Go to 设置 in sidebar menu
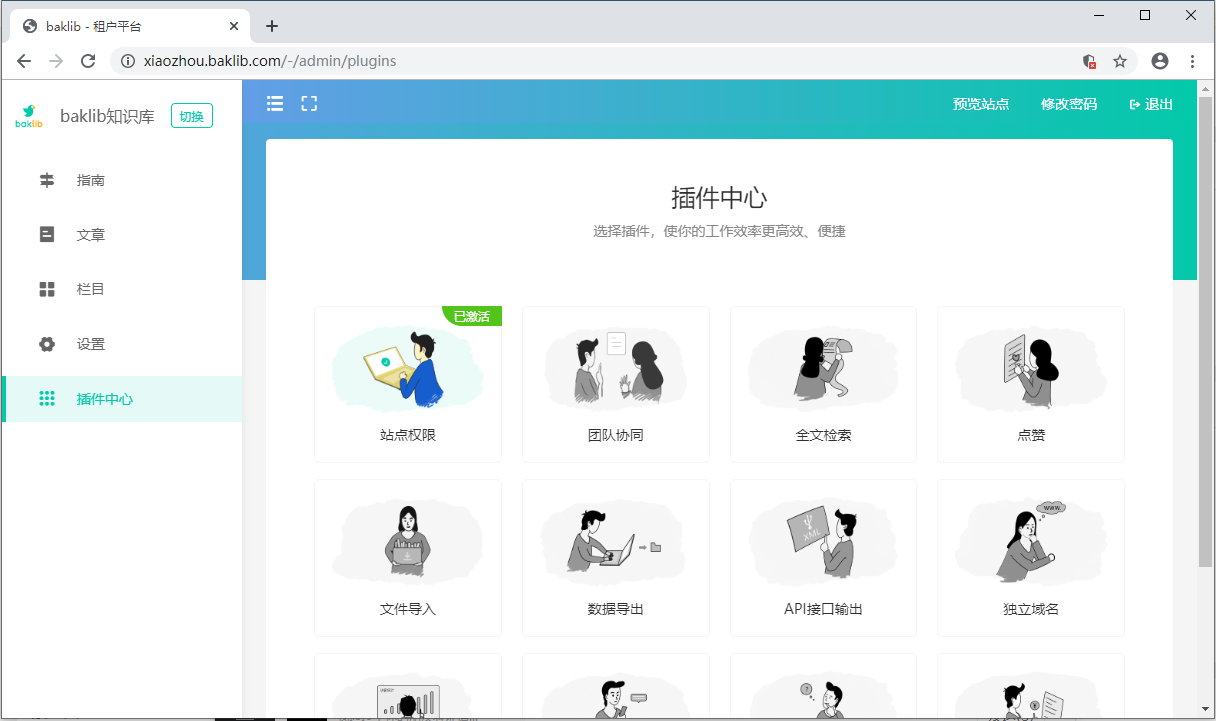This screenshot has width=1216, height=721. click(x=122, y=344)
